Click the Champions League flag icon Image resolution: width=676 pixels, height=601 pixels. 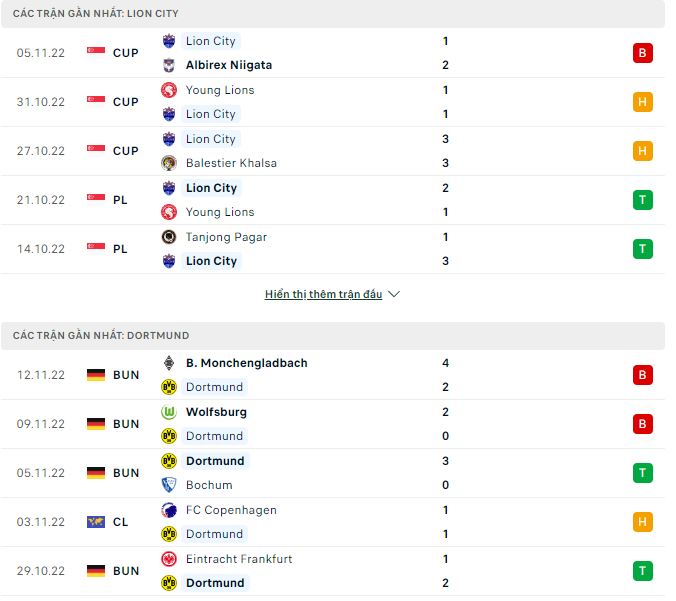96,522
